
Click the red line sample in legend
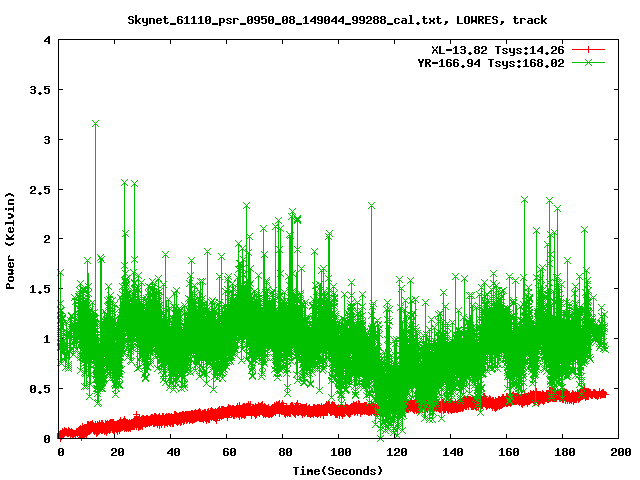[590, 49]
